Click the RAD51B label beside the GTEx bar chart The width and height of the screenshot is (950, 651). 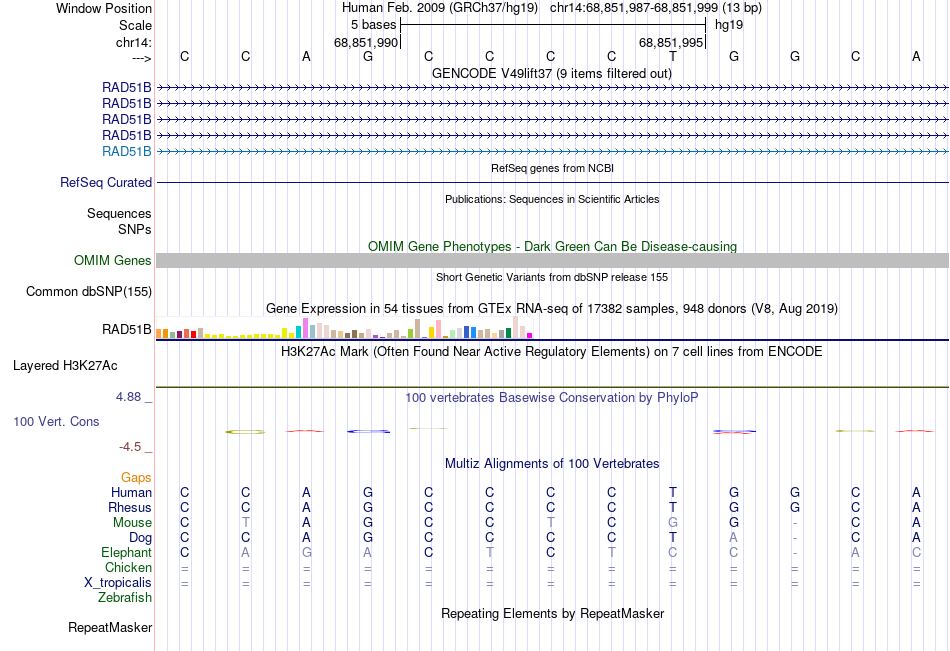[127, 330]
